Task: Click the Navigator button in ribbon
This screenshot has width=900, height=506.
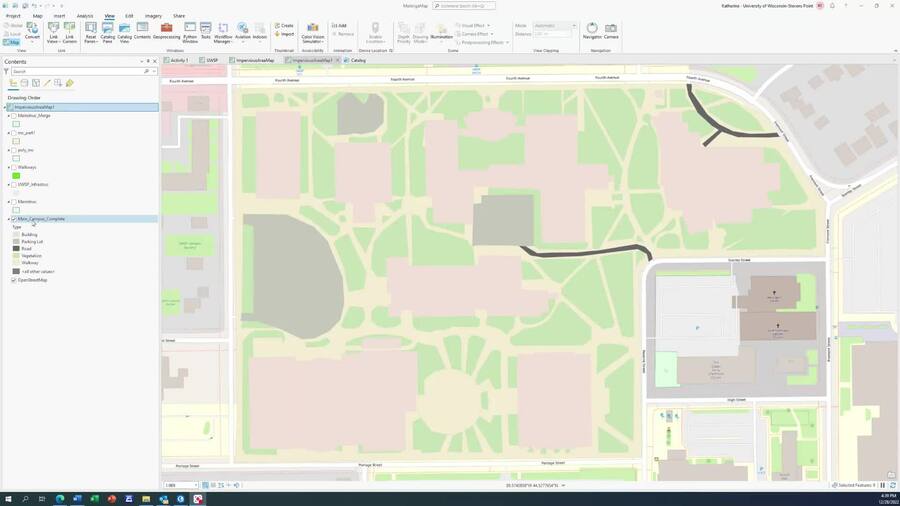Action: tap(592, 31)
